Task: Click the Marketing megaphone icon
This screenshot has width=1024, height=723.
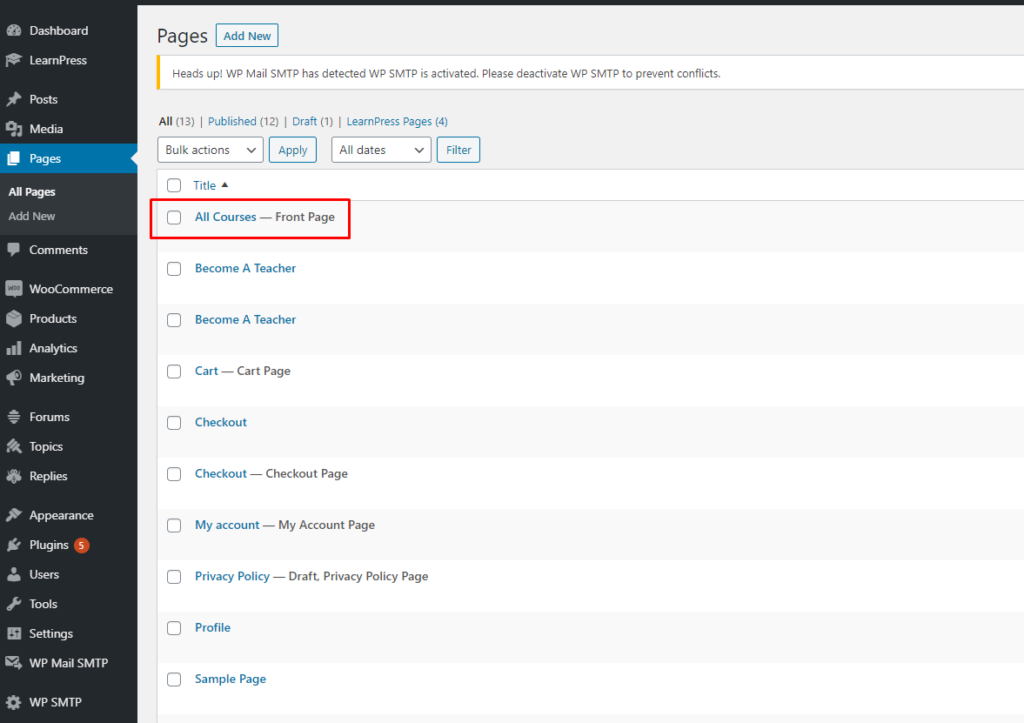Action: (14, 378)
